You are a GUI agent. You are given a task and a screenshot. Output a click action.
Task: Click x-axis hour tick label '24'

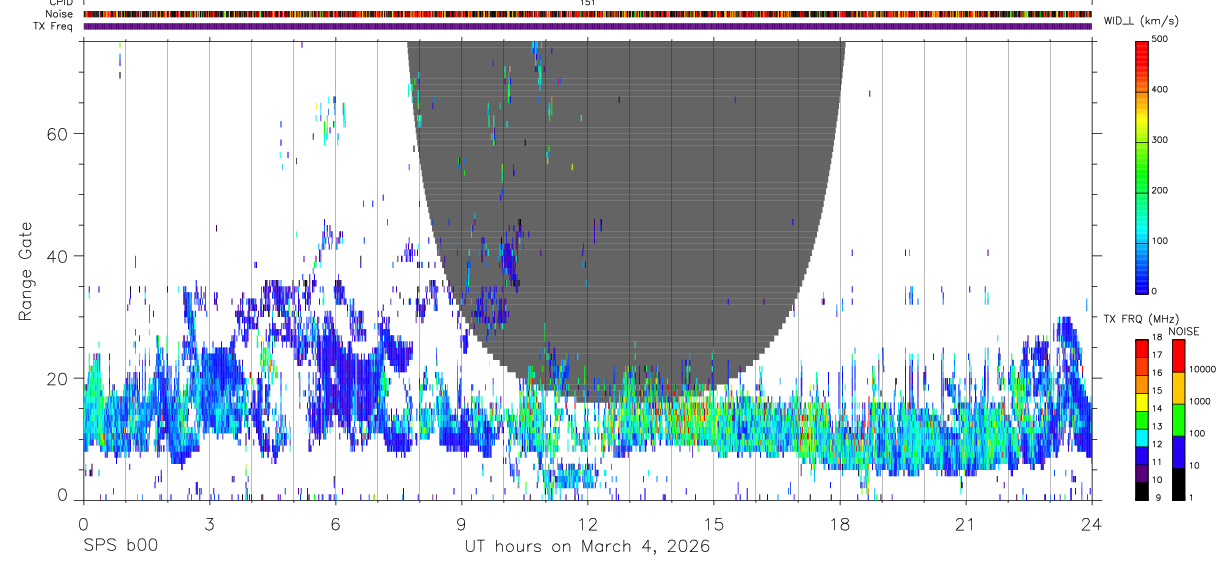tap(1092, 525)
